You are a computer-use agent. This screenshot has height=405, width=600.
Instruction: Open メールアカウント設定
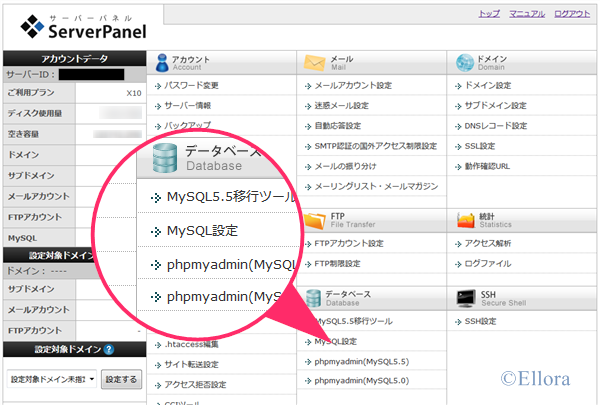coord(353,85)
